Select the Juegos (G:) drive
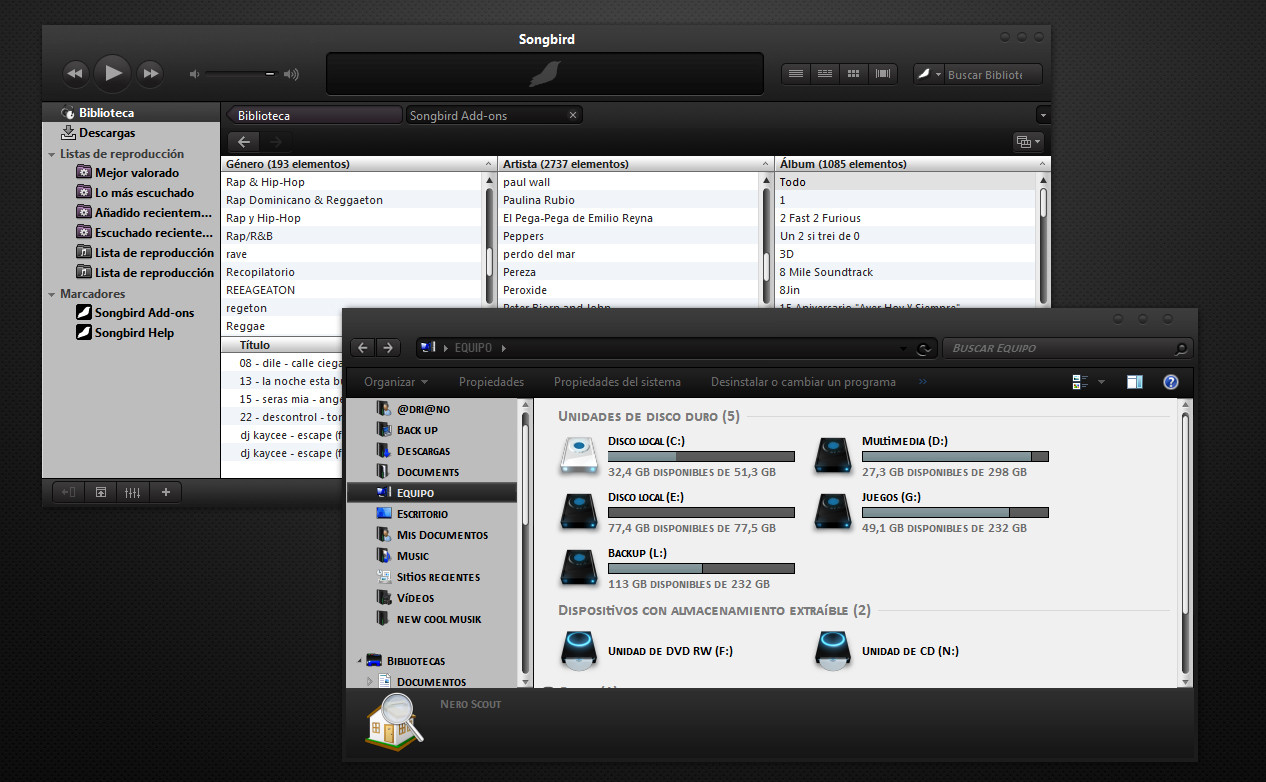The height and width of the screenshot is (782, 1266). coord(932,512)
